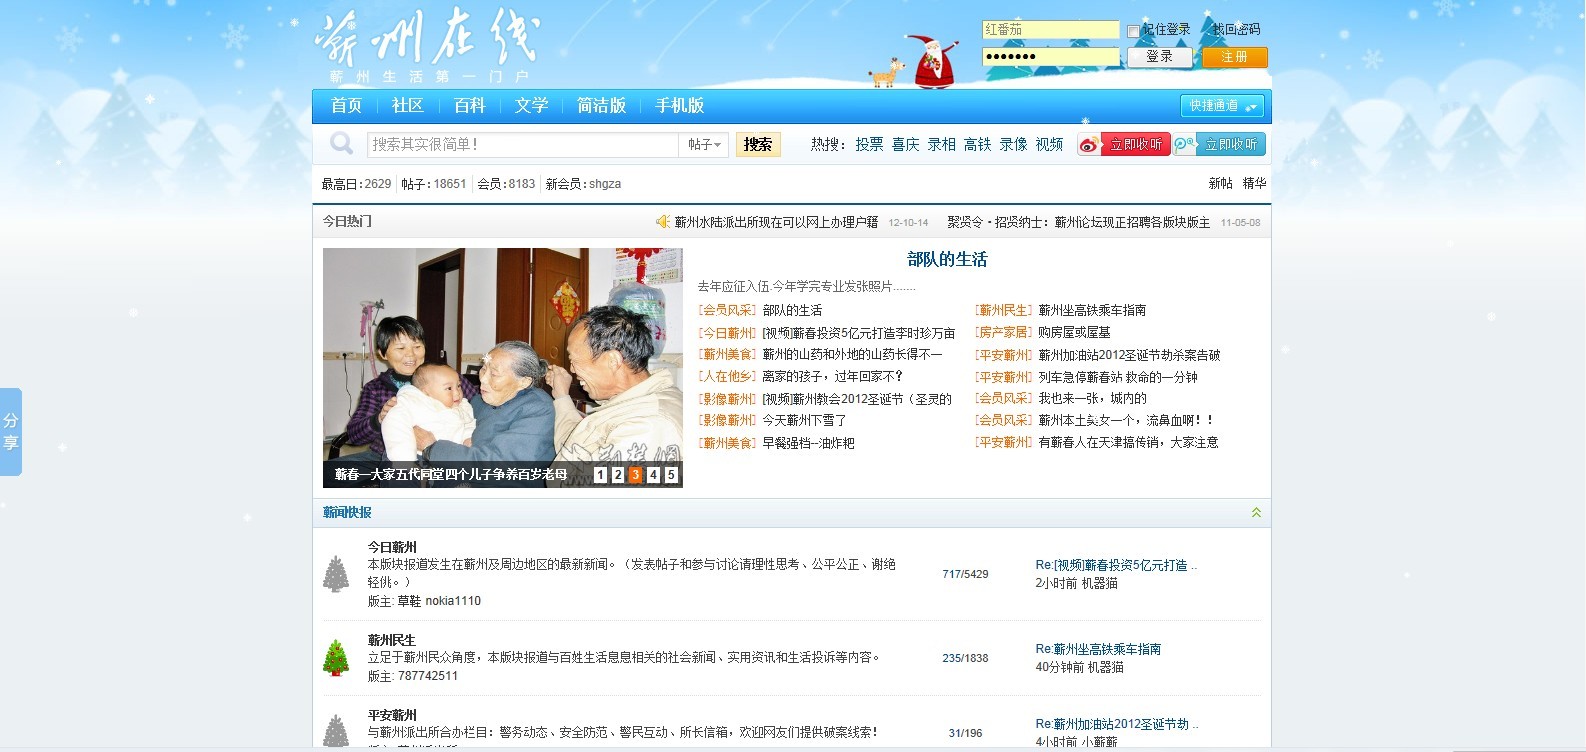Click the Sina Weibo follow icon

click(x=1089, y=145)
